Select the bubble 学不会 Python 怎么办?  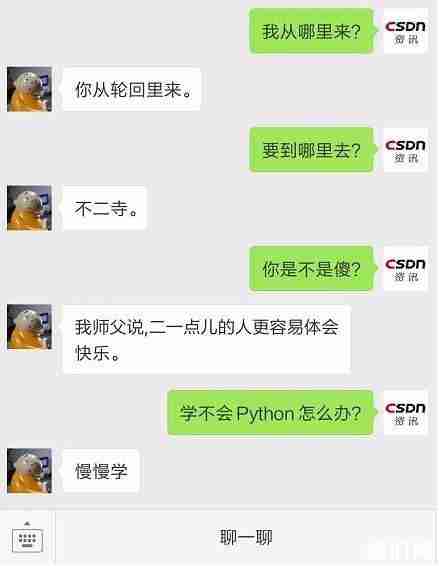tap(271, 413)
